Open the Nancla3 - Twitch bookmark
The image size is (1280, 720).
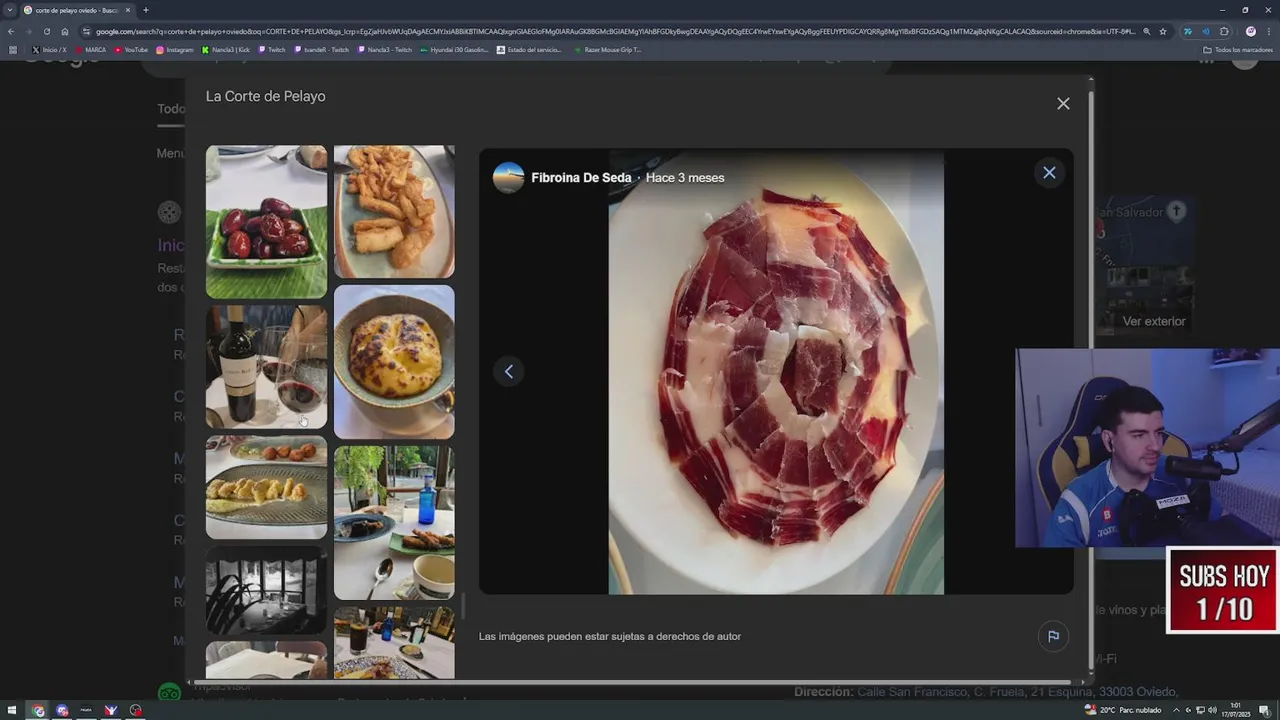point(385,49)
